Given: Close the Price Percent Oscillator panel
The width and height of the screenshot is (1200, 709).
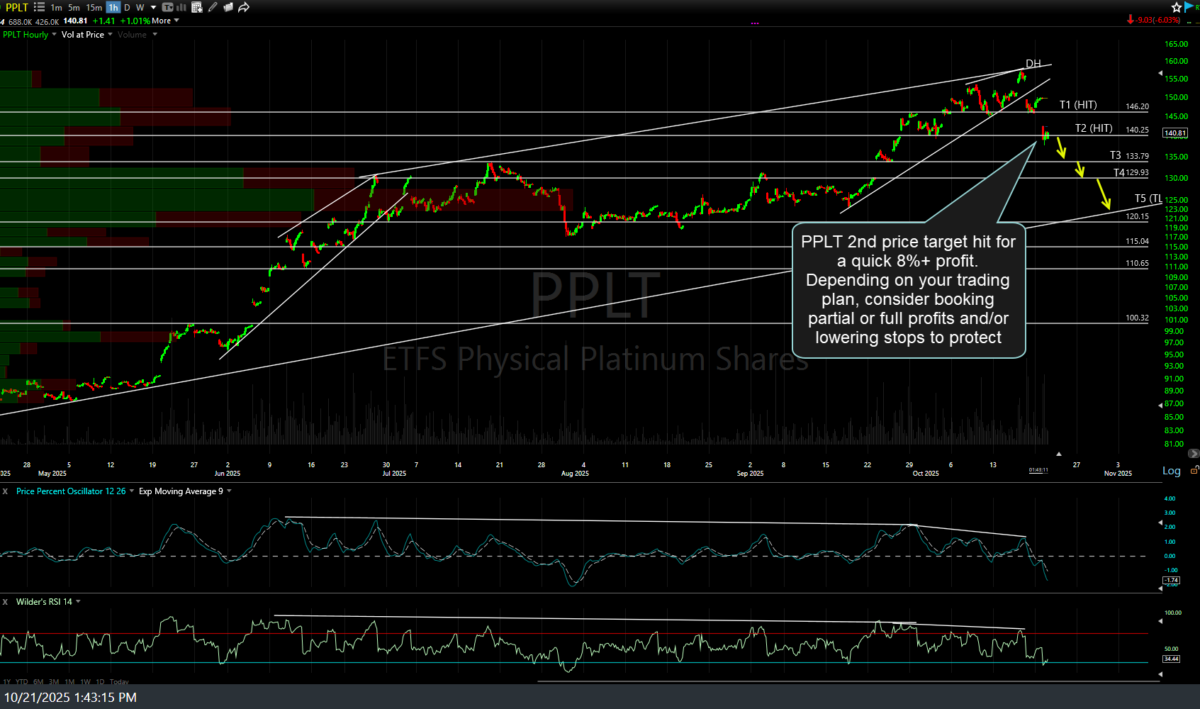Looking at the screenshot, I should [x=5, y=491].
